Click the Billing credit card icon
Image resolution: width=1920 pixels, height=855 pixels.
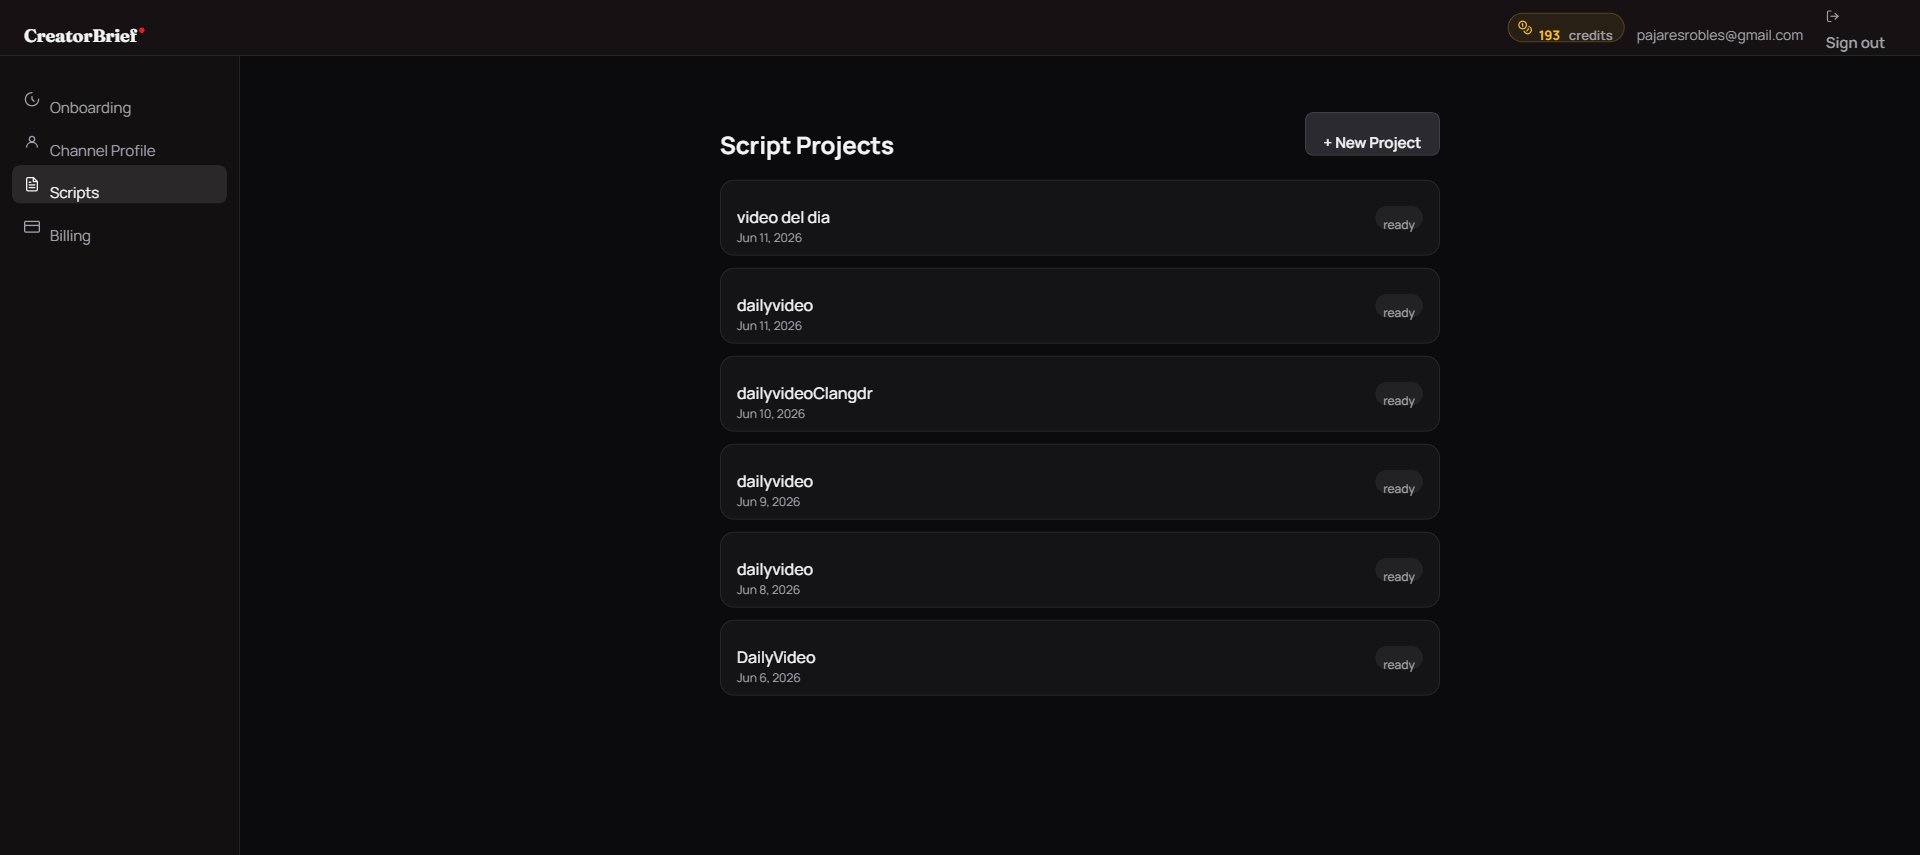tap(32, 227)
